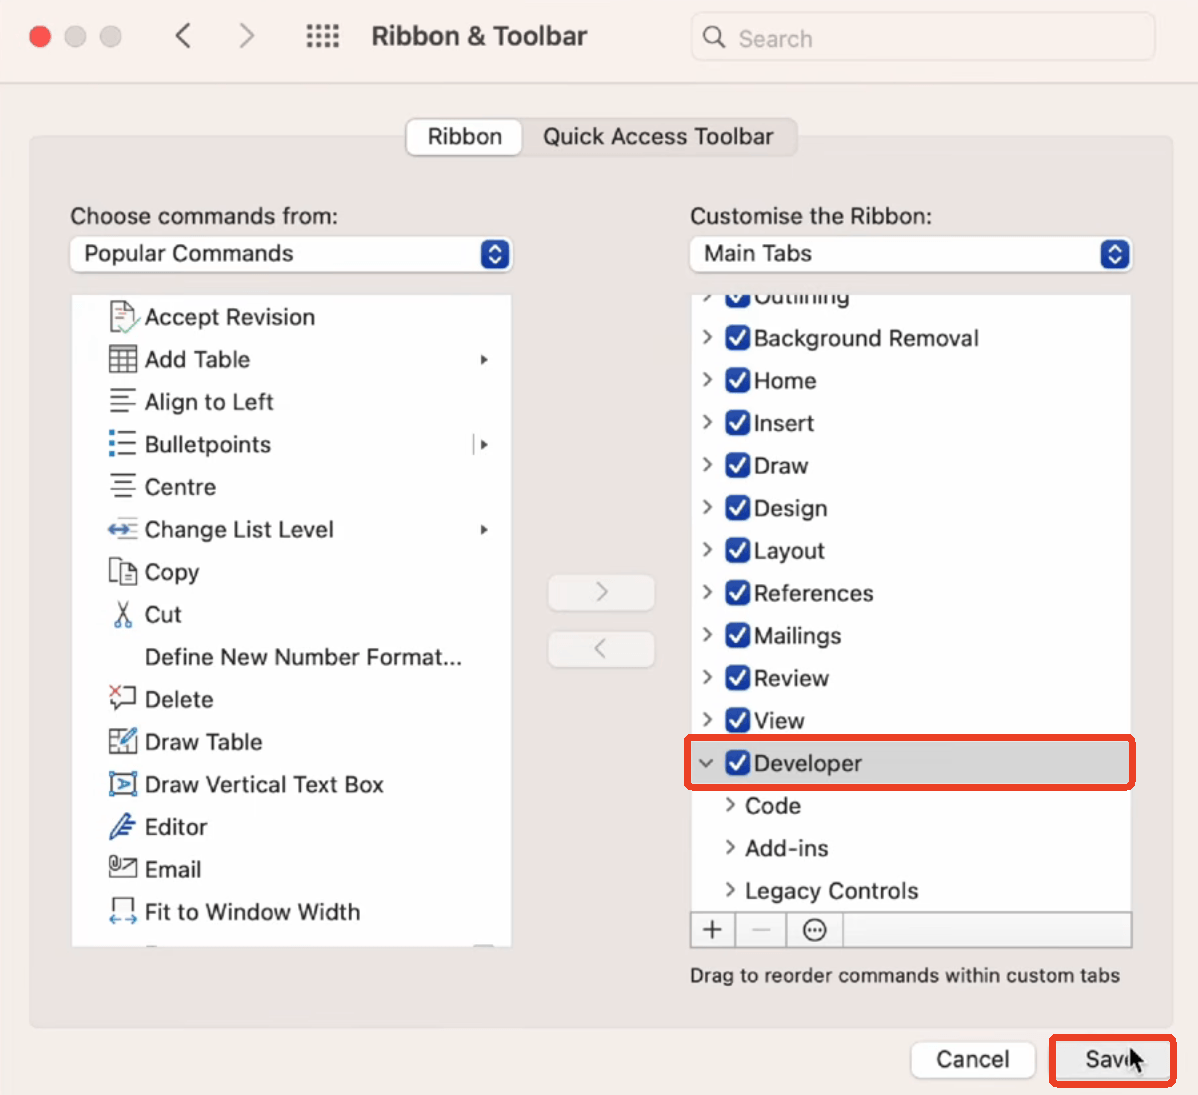This screenshot has height=1095, width=1198.
Task: Click the Editor pen icon
Action: point(122,826)
